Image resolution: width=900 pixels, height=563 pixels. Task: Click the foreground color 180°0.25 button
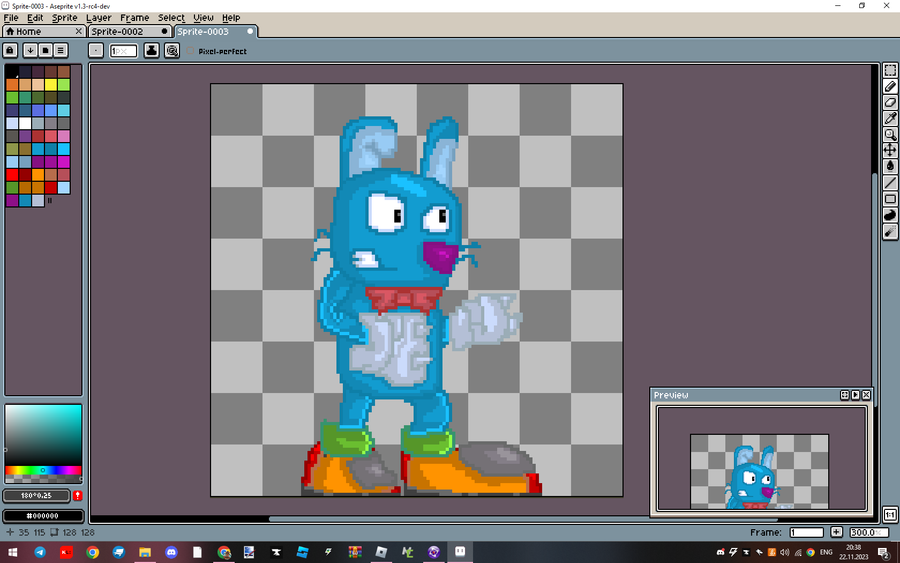pyautogui.click(x=36, y=495)
